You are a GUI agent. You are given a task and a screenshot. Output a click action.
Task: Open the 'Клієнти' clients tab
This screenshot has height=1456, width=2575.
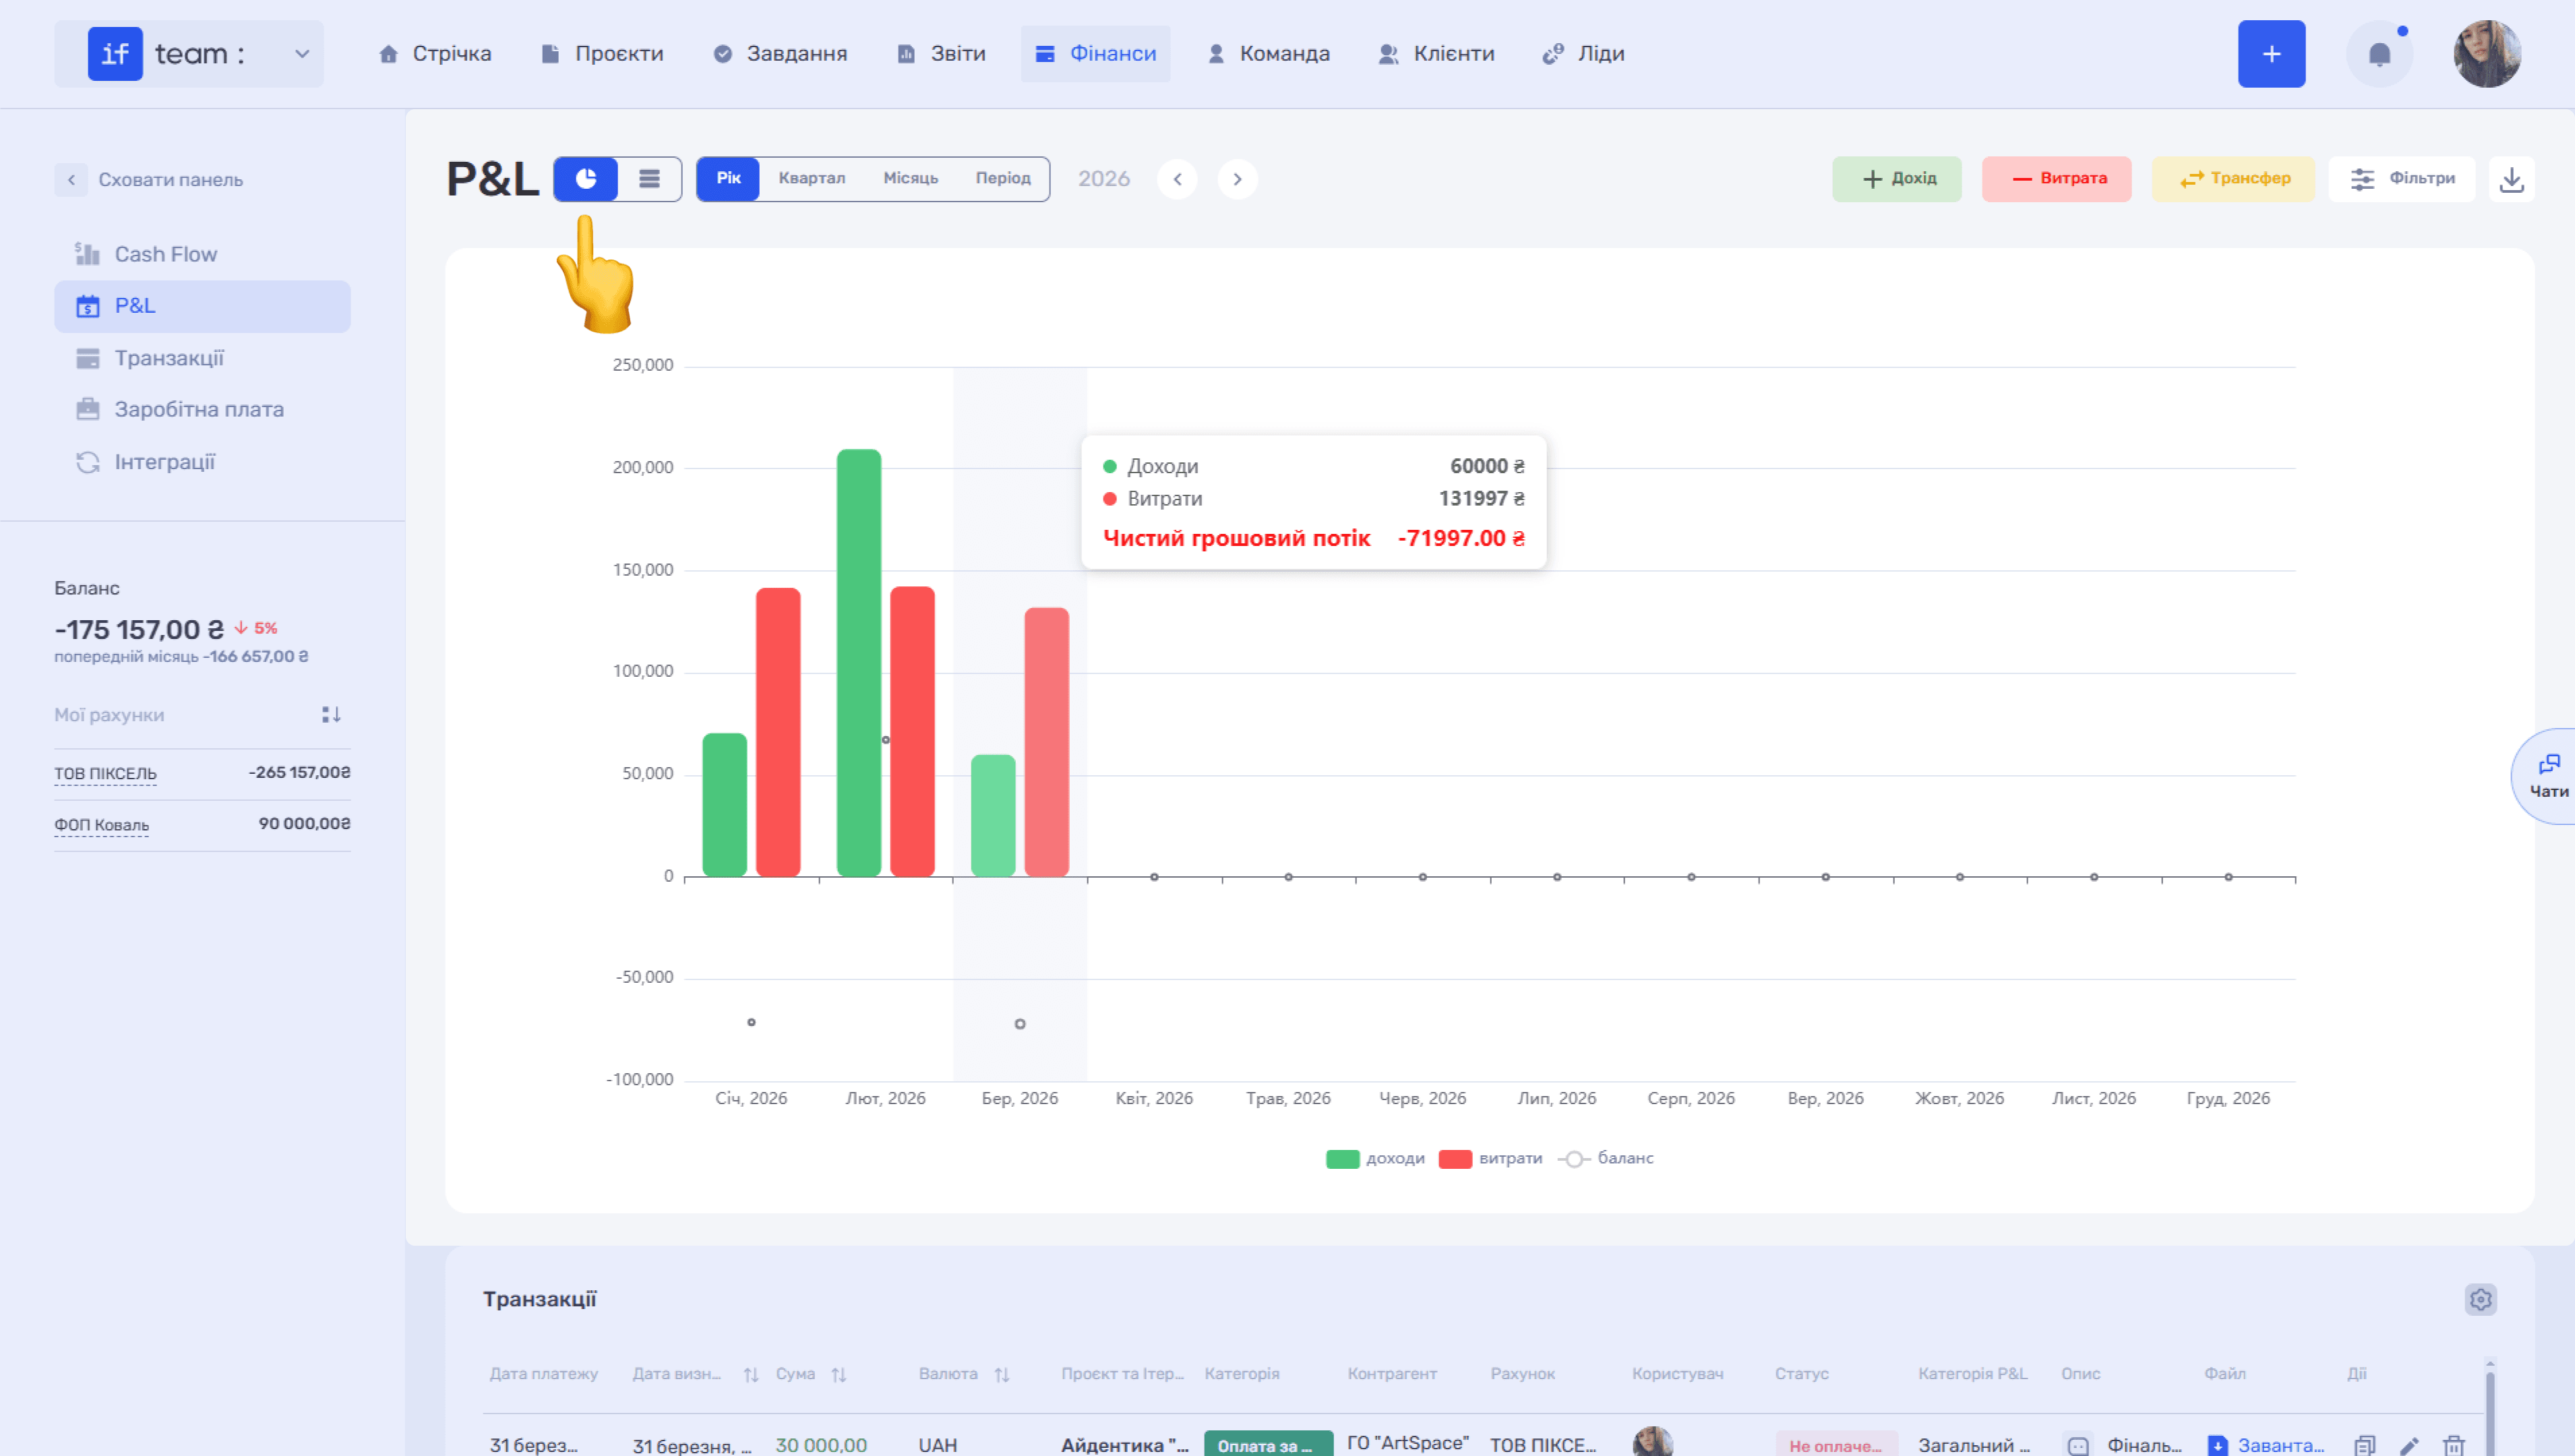point(1436,54)
